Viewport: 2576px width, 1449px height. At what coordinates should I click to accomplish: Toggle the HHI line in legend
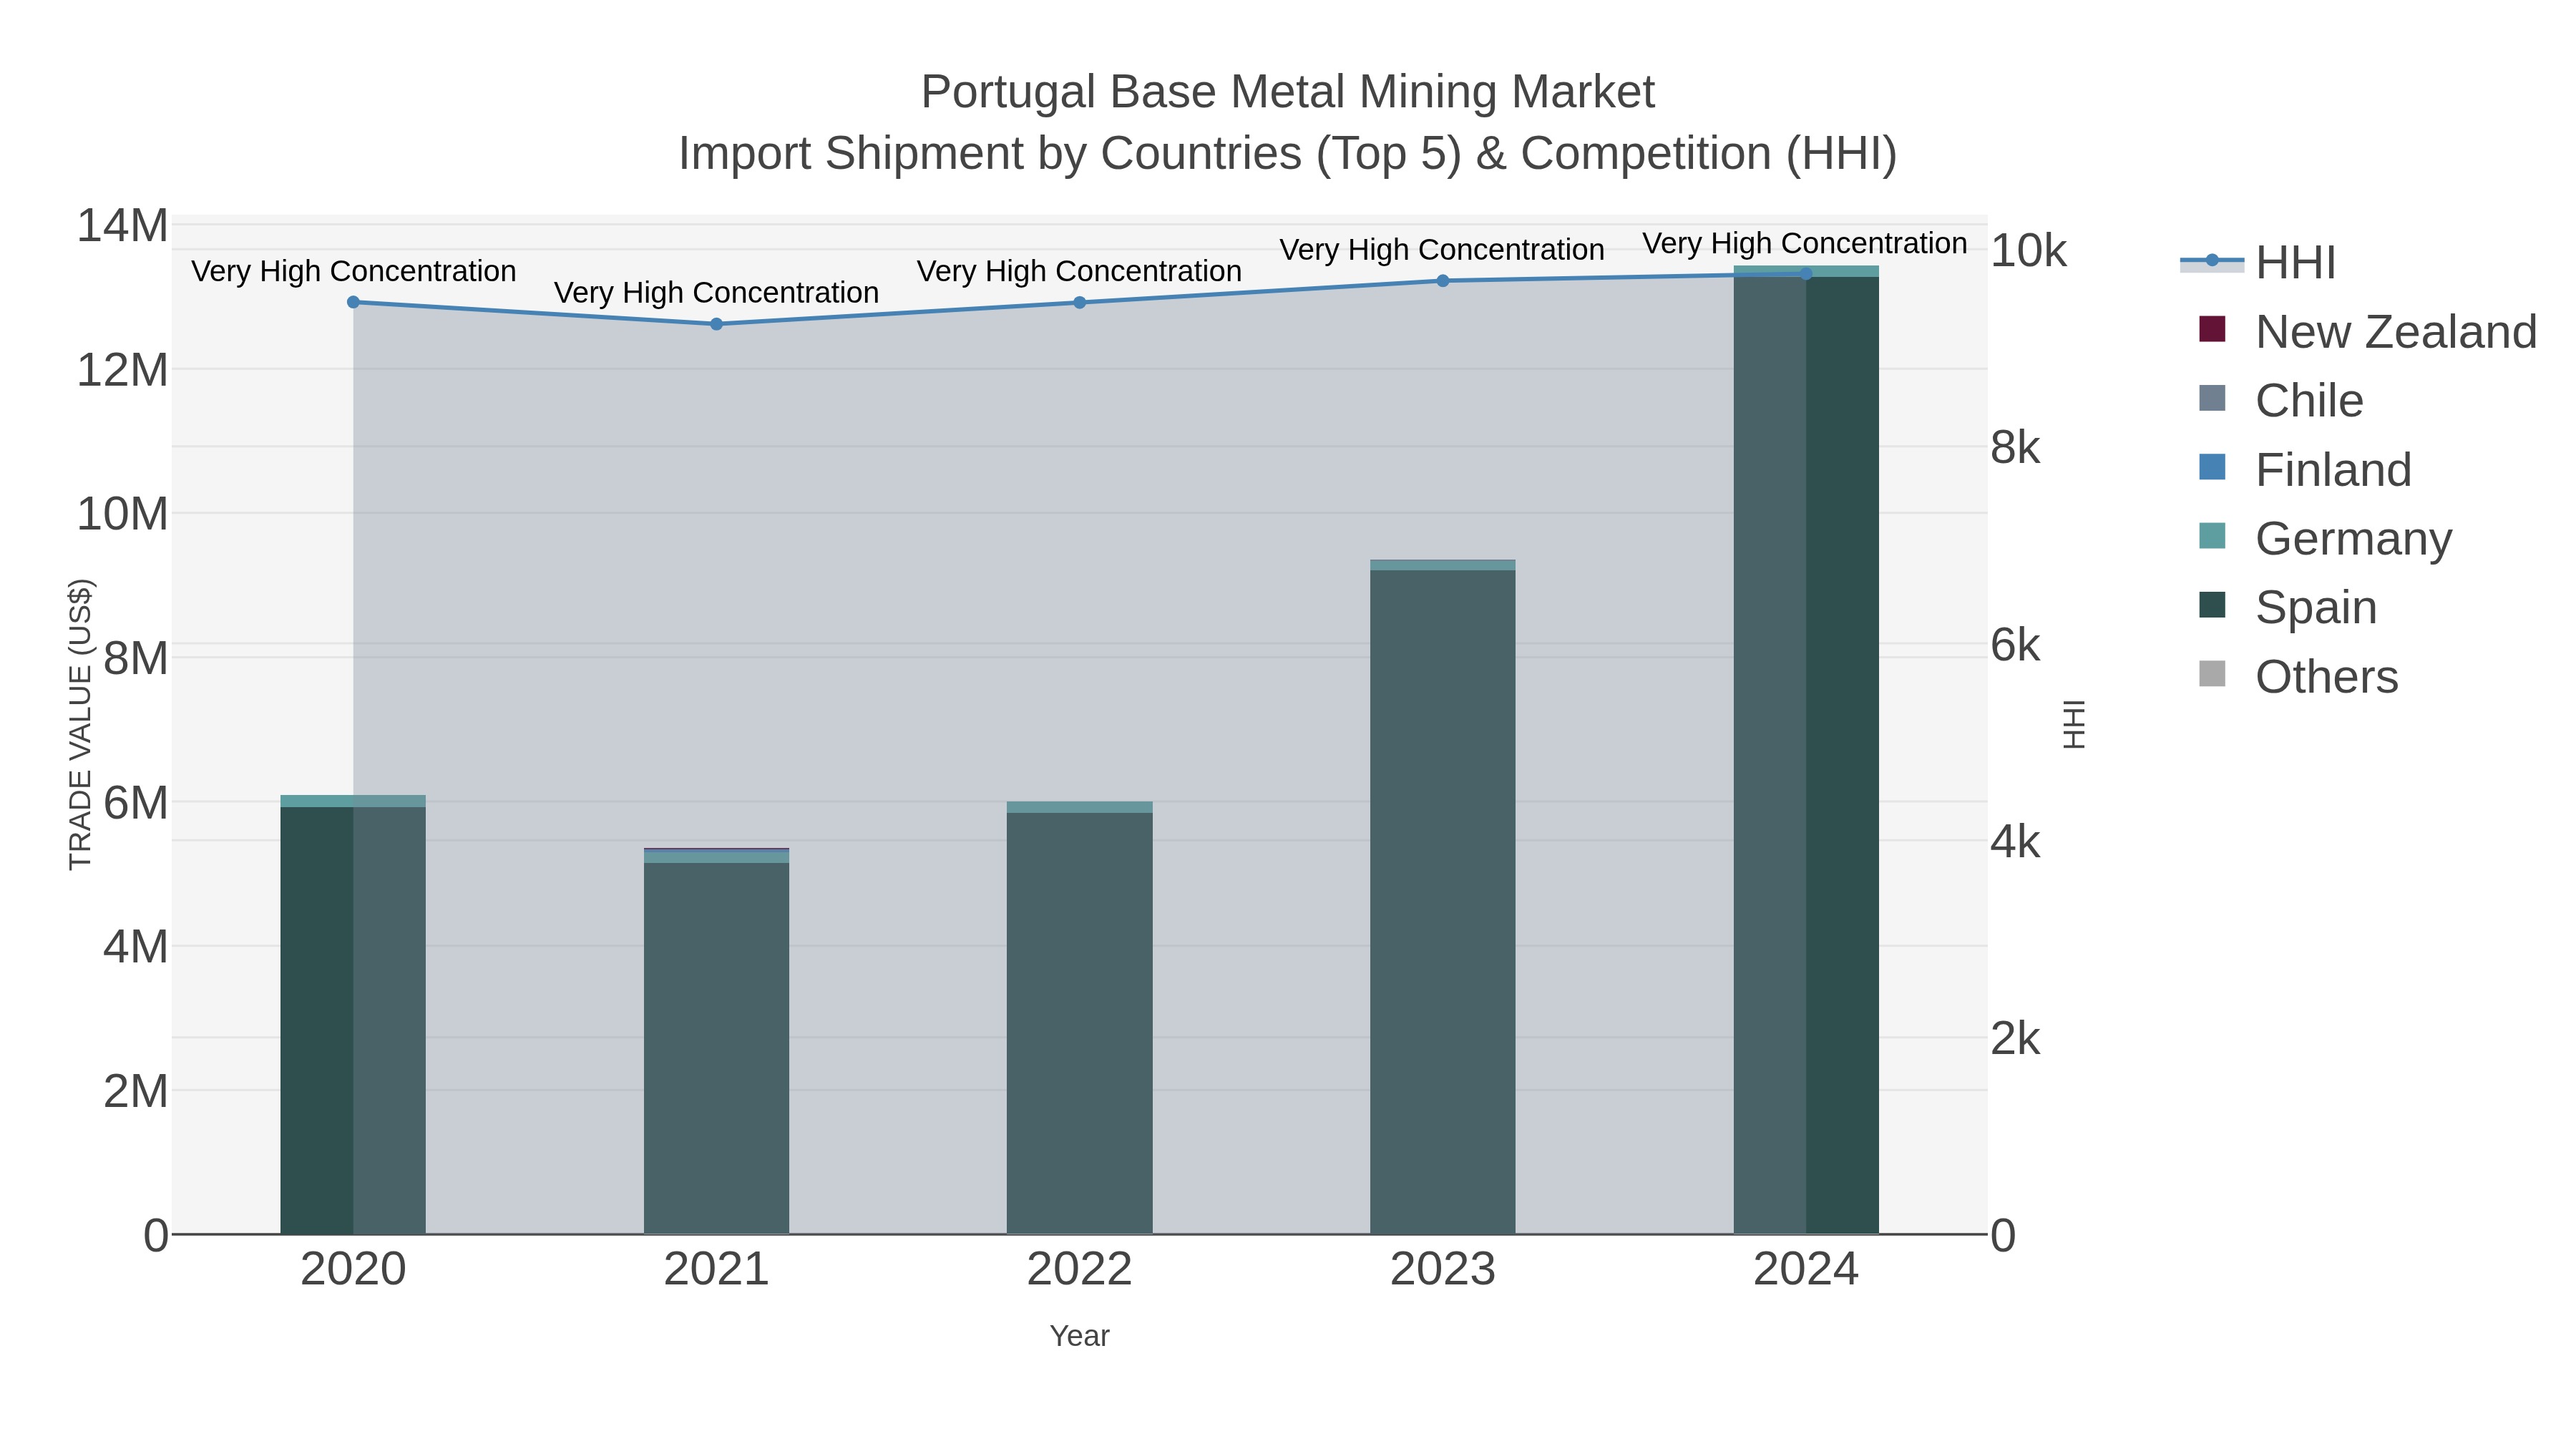tap(2258, 262)
